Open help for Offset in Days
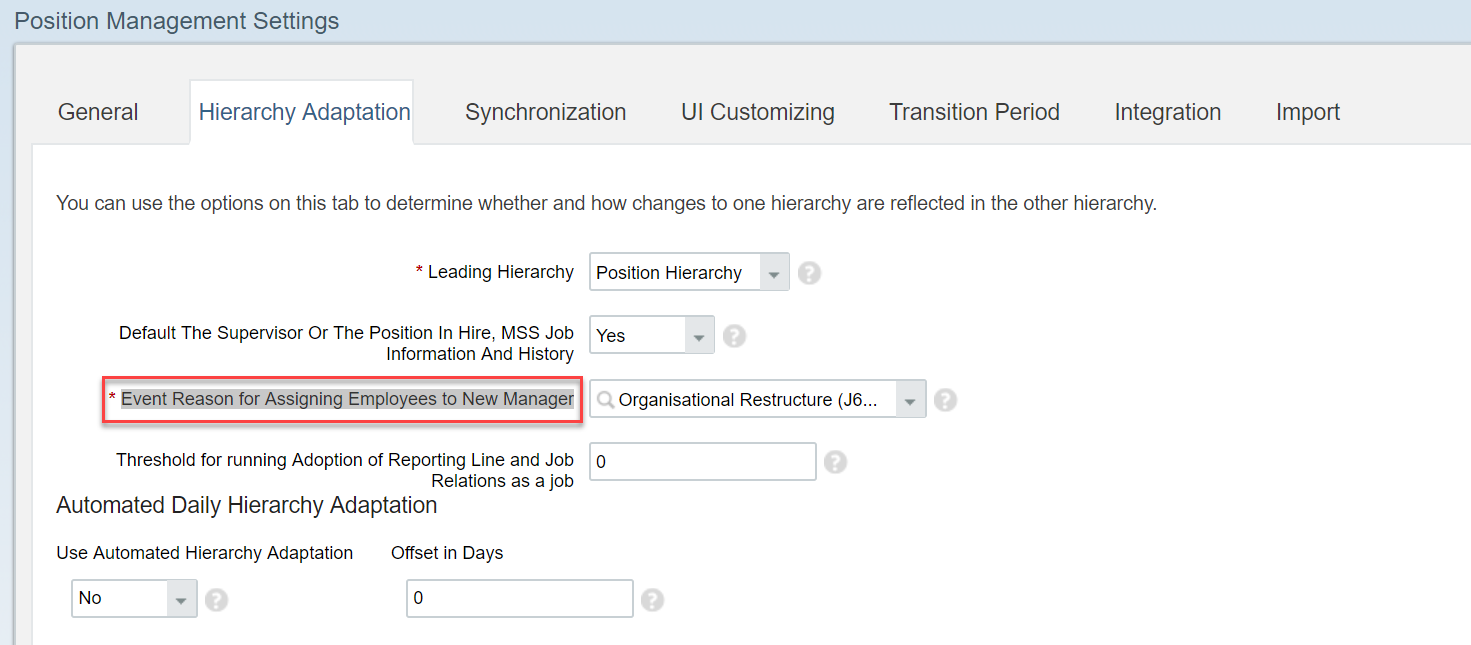The height and width of the screenshot is (645, 1471). point(652,599)
